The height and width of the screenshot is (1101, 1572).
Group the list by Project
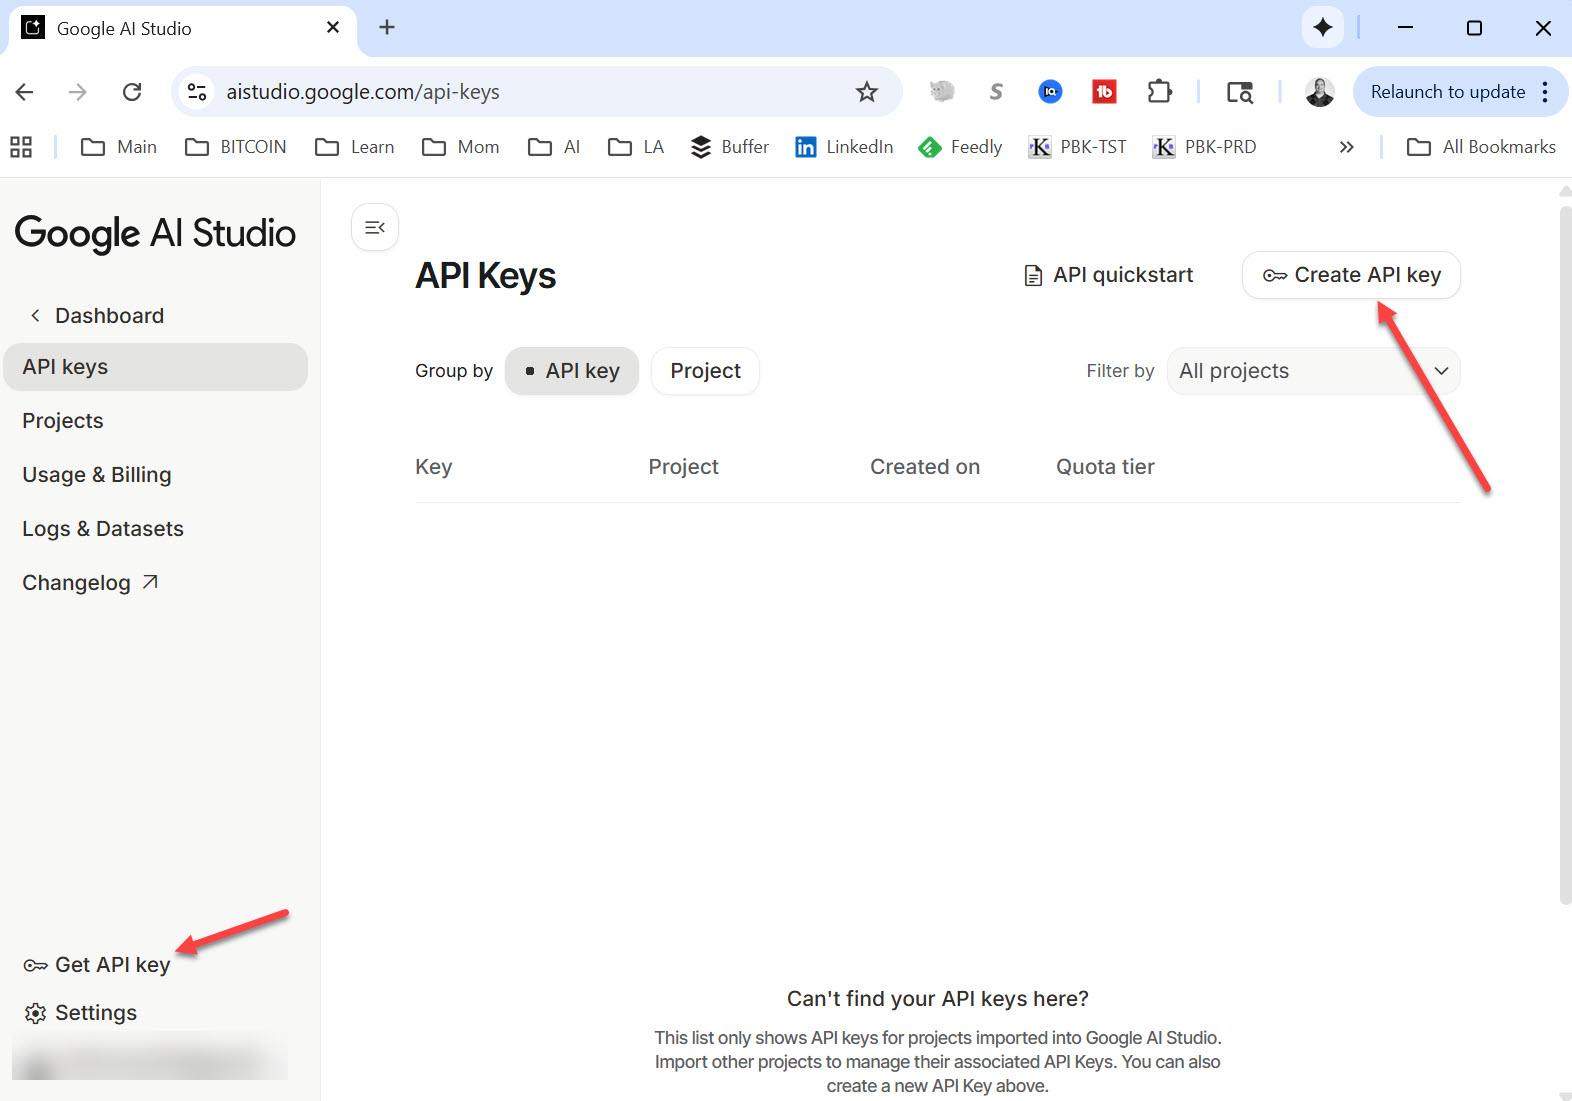705,371
